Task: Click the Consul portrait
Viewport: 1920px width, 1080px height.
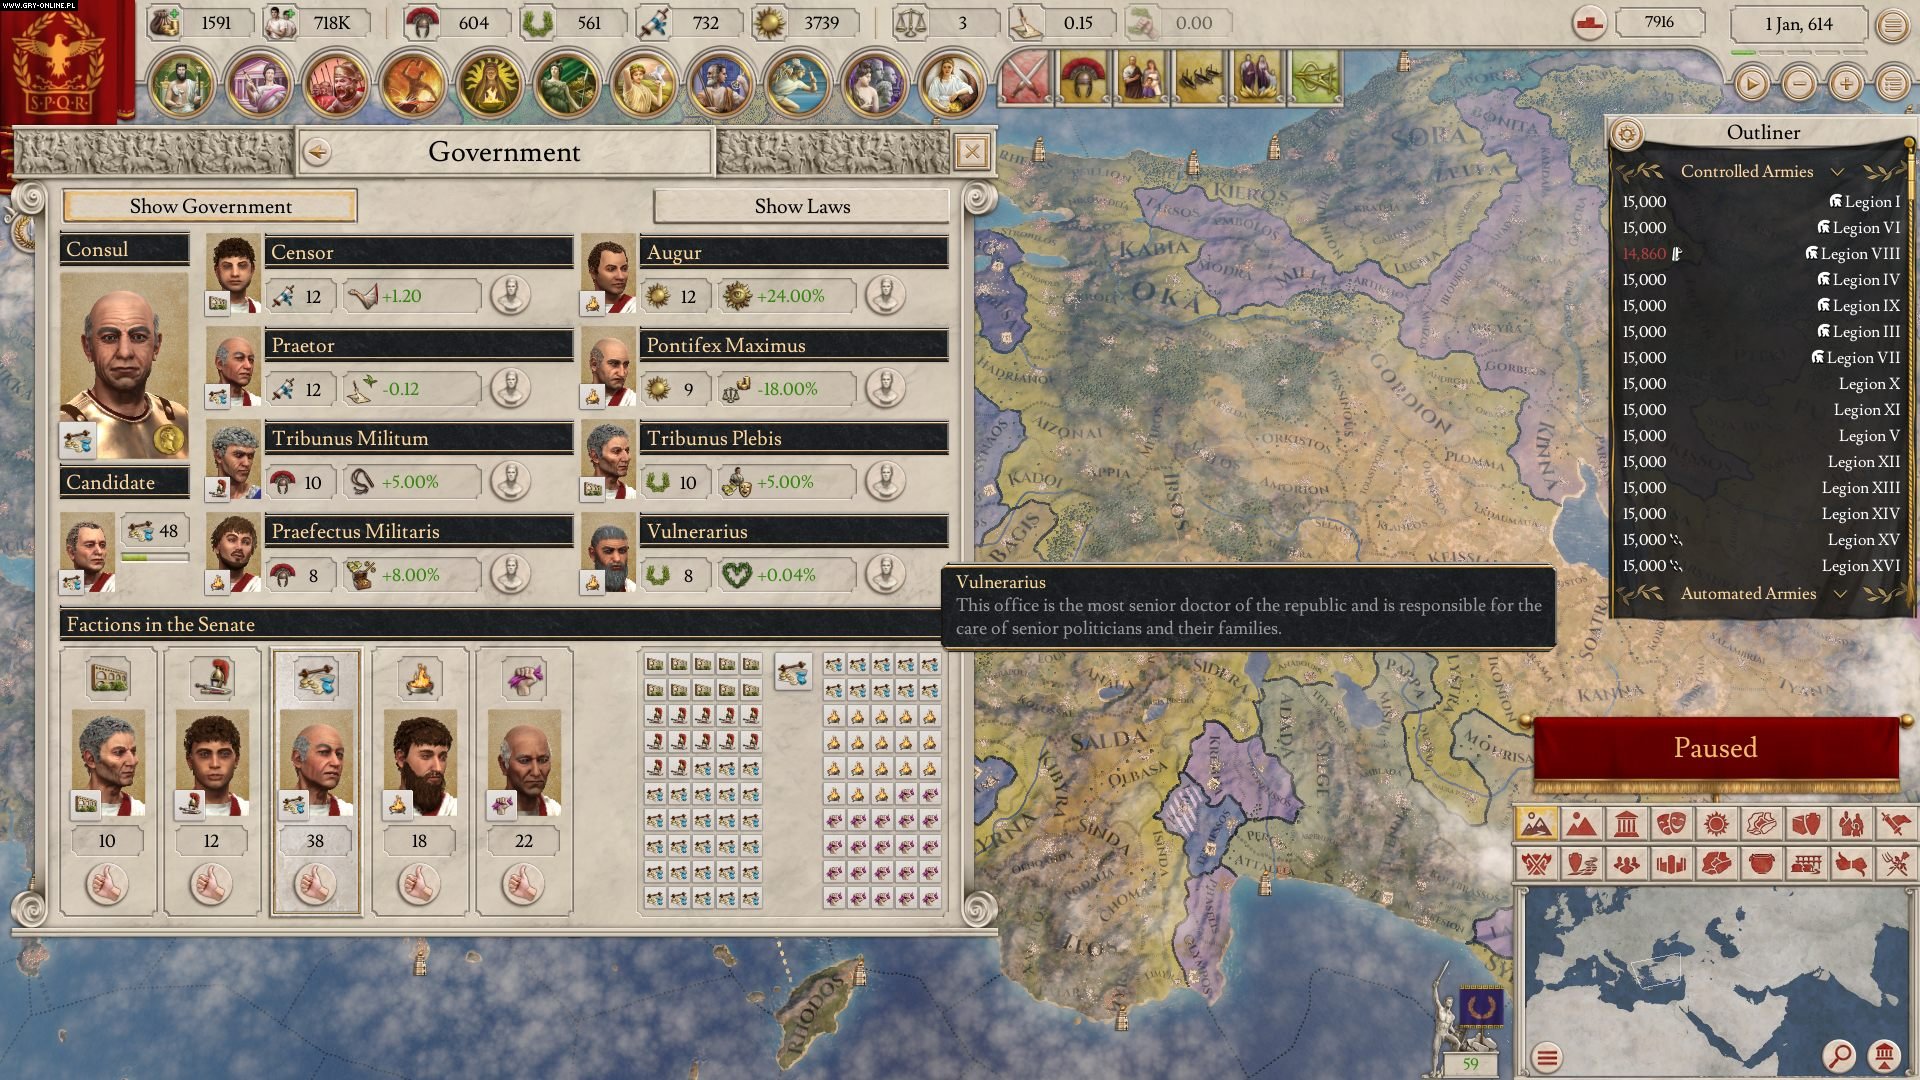Action: 124,366
